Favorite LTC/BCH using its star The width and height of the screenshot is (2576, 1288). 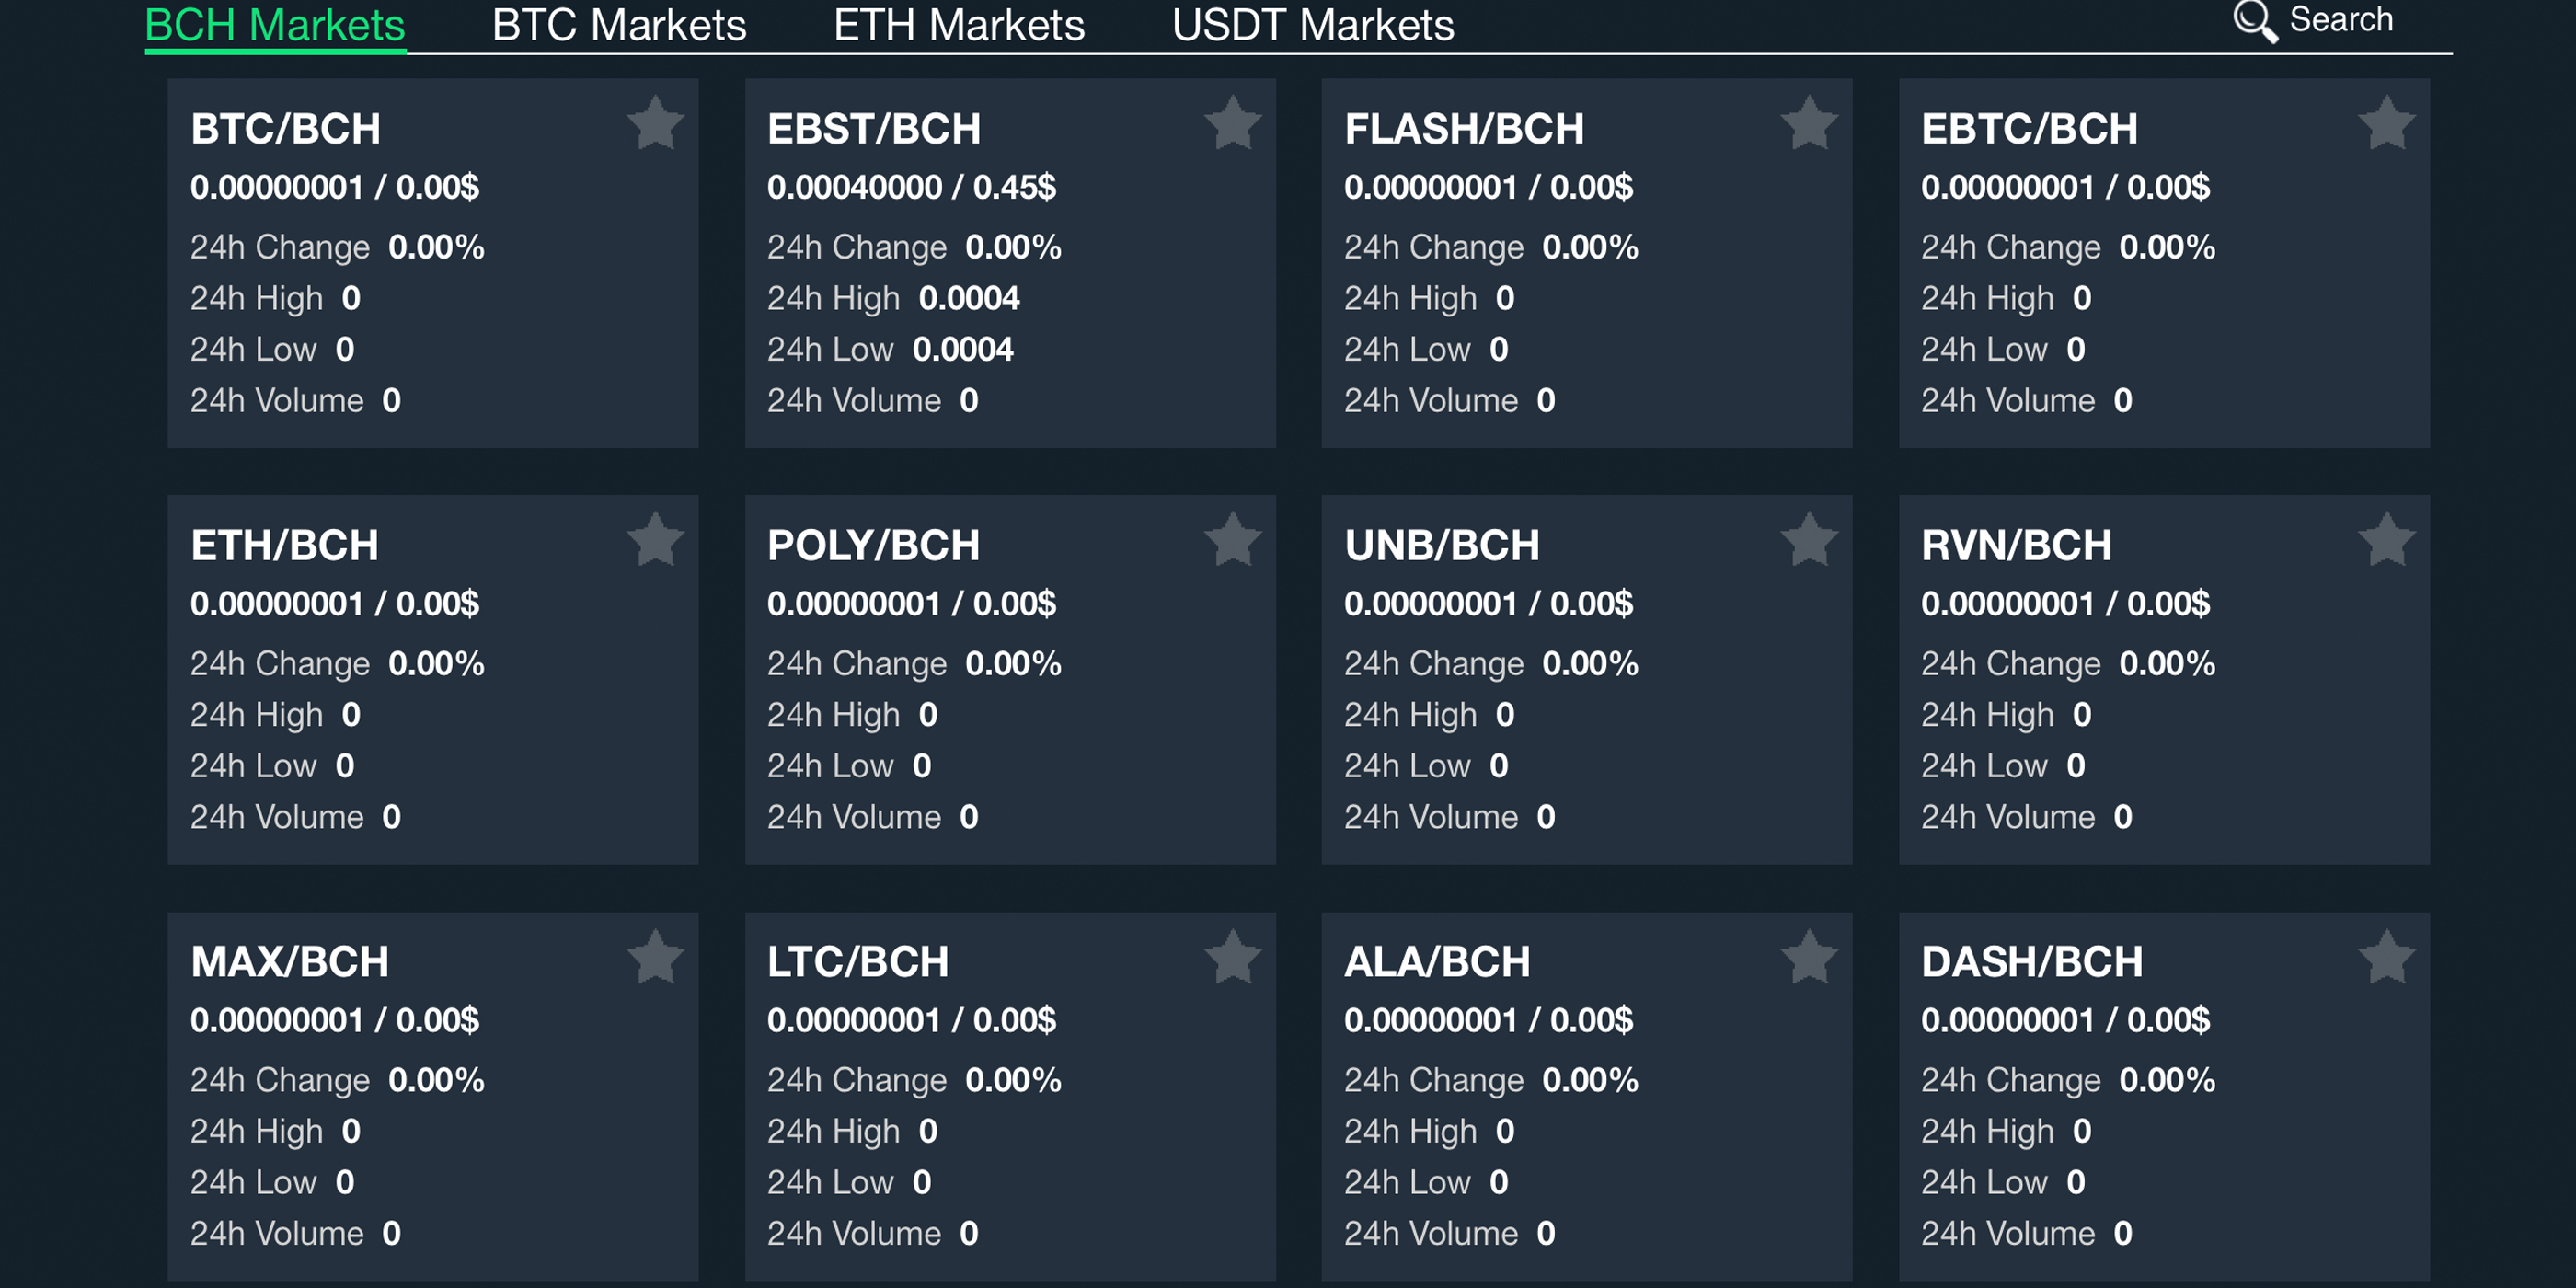coord(1232,957)
